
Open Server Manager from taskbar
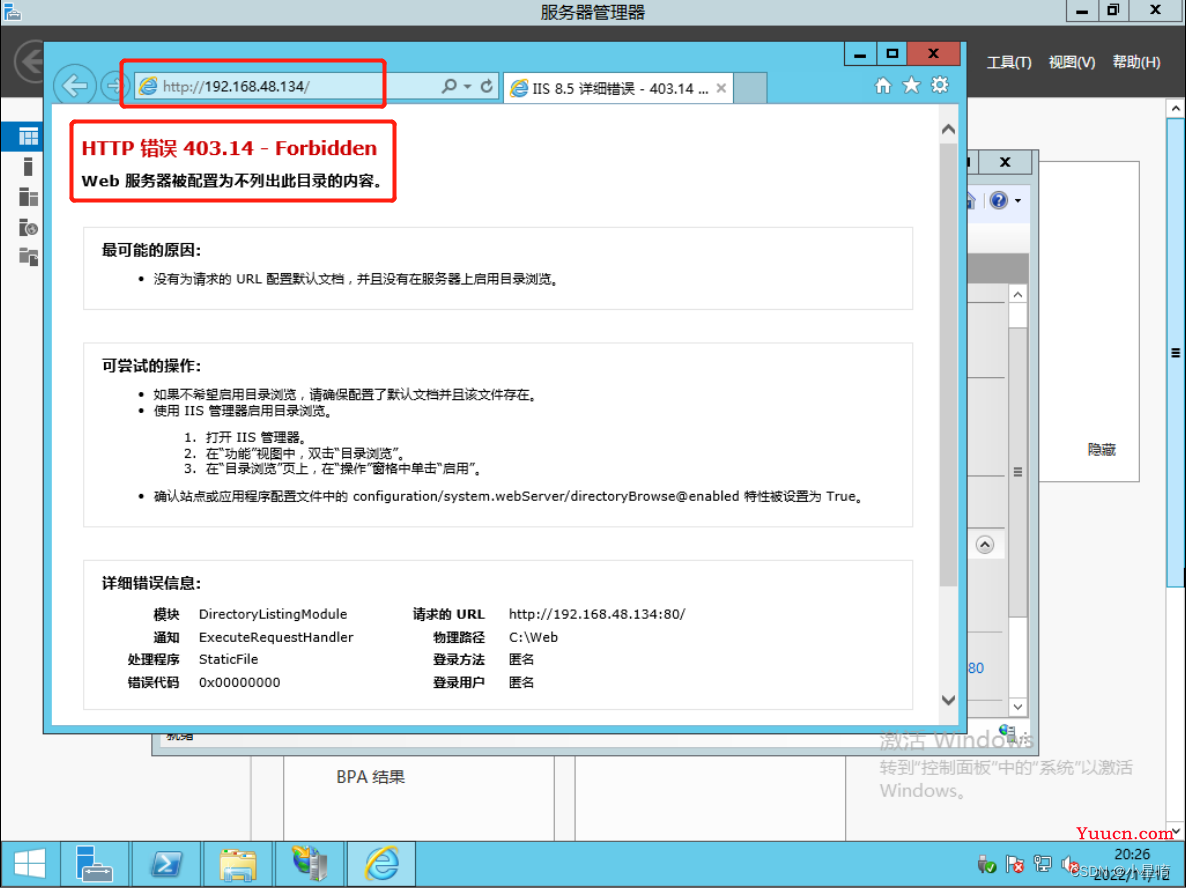coord(94,864)
